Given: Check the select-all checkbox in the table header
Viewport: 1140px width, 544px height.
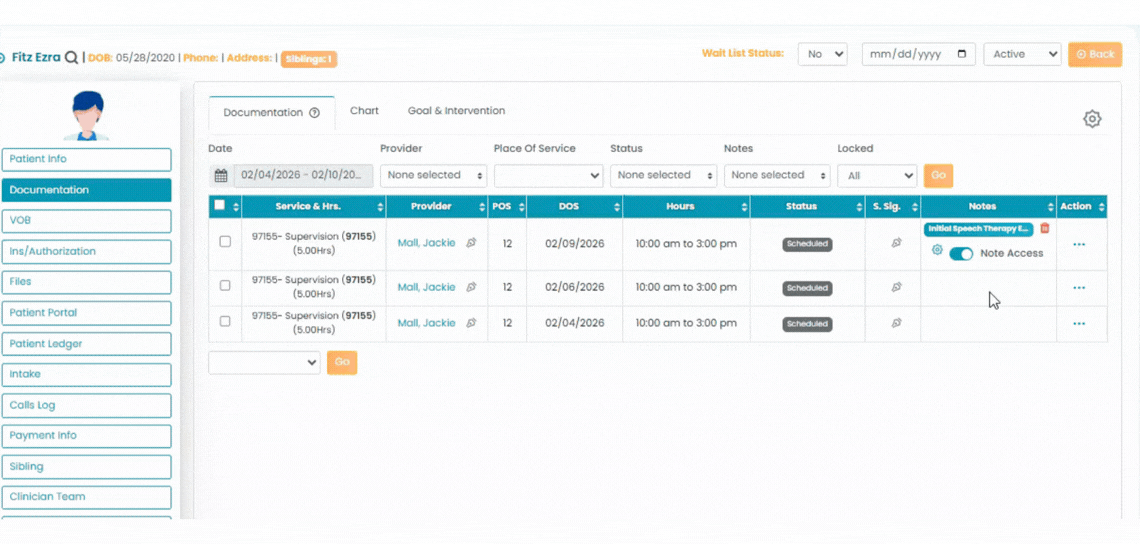Looking at the screenshot, I should (x=220, y=206).
